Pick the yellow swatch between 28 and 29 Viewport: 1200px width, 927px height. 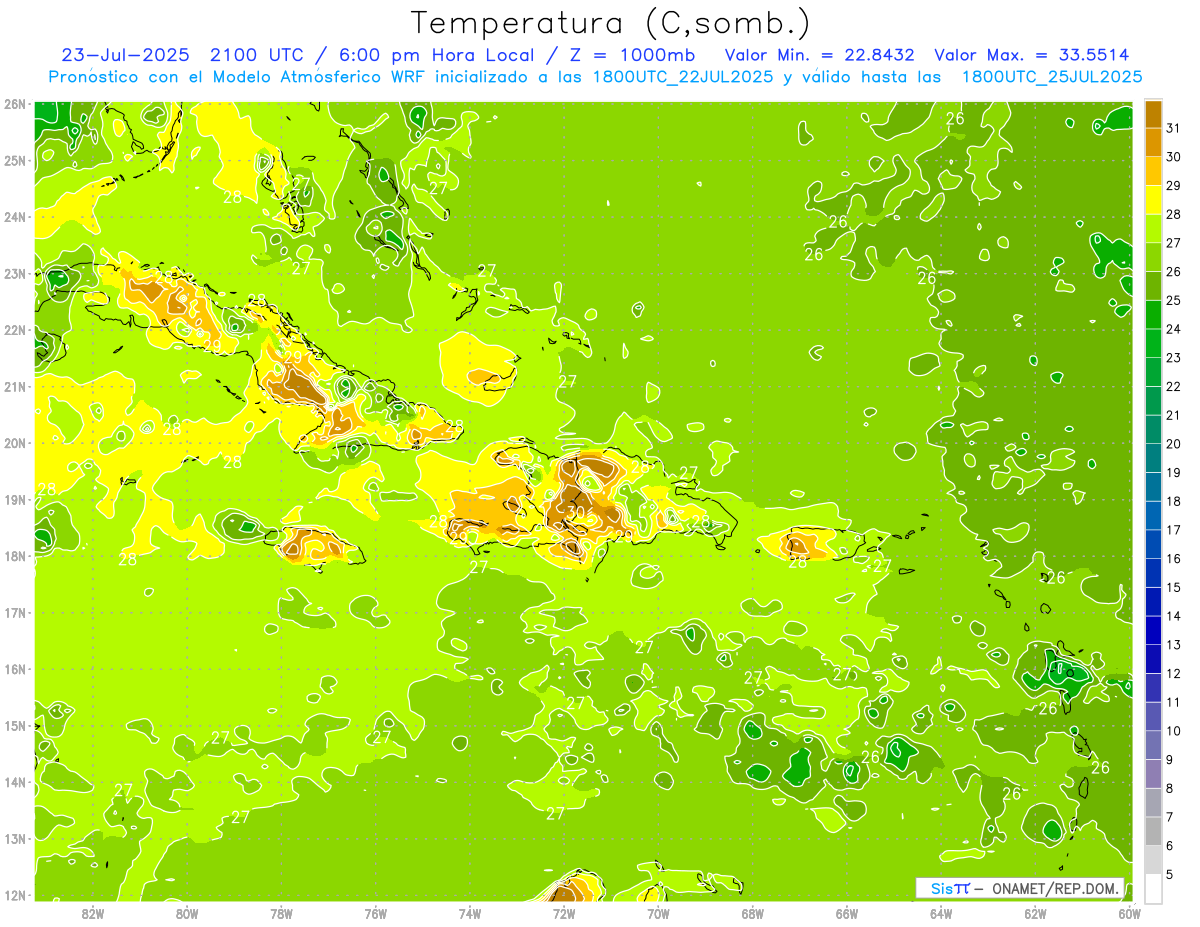click(x=1154, y=201)
